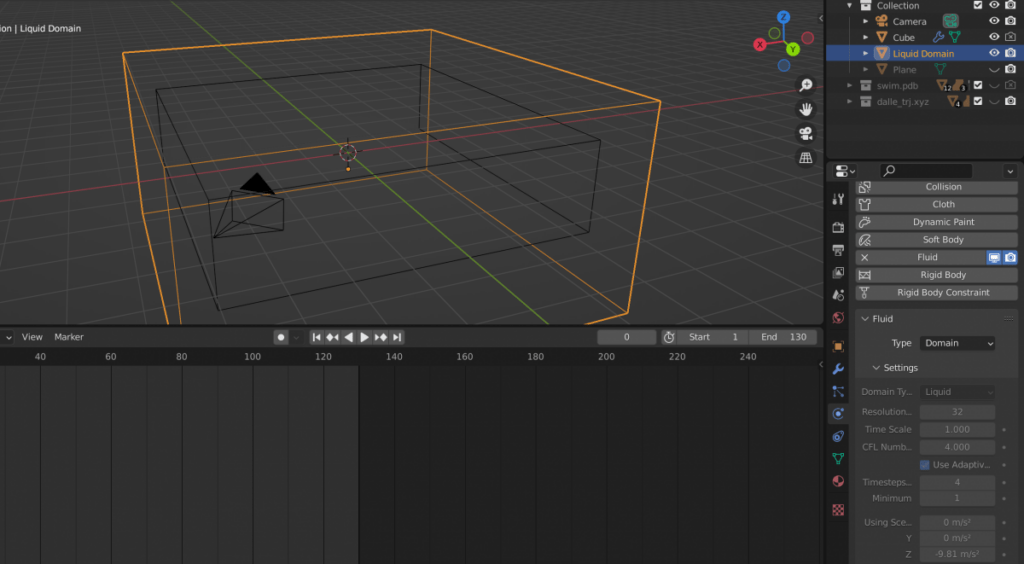Play the timeline animation forward
1024x564 pixels.
[364, 337]
